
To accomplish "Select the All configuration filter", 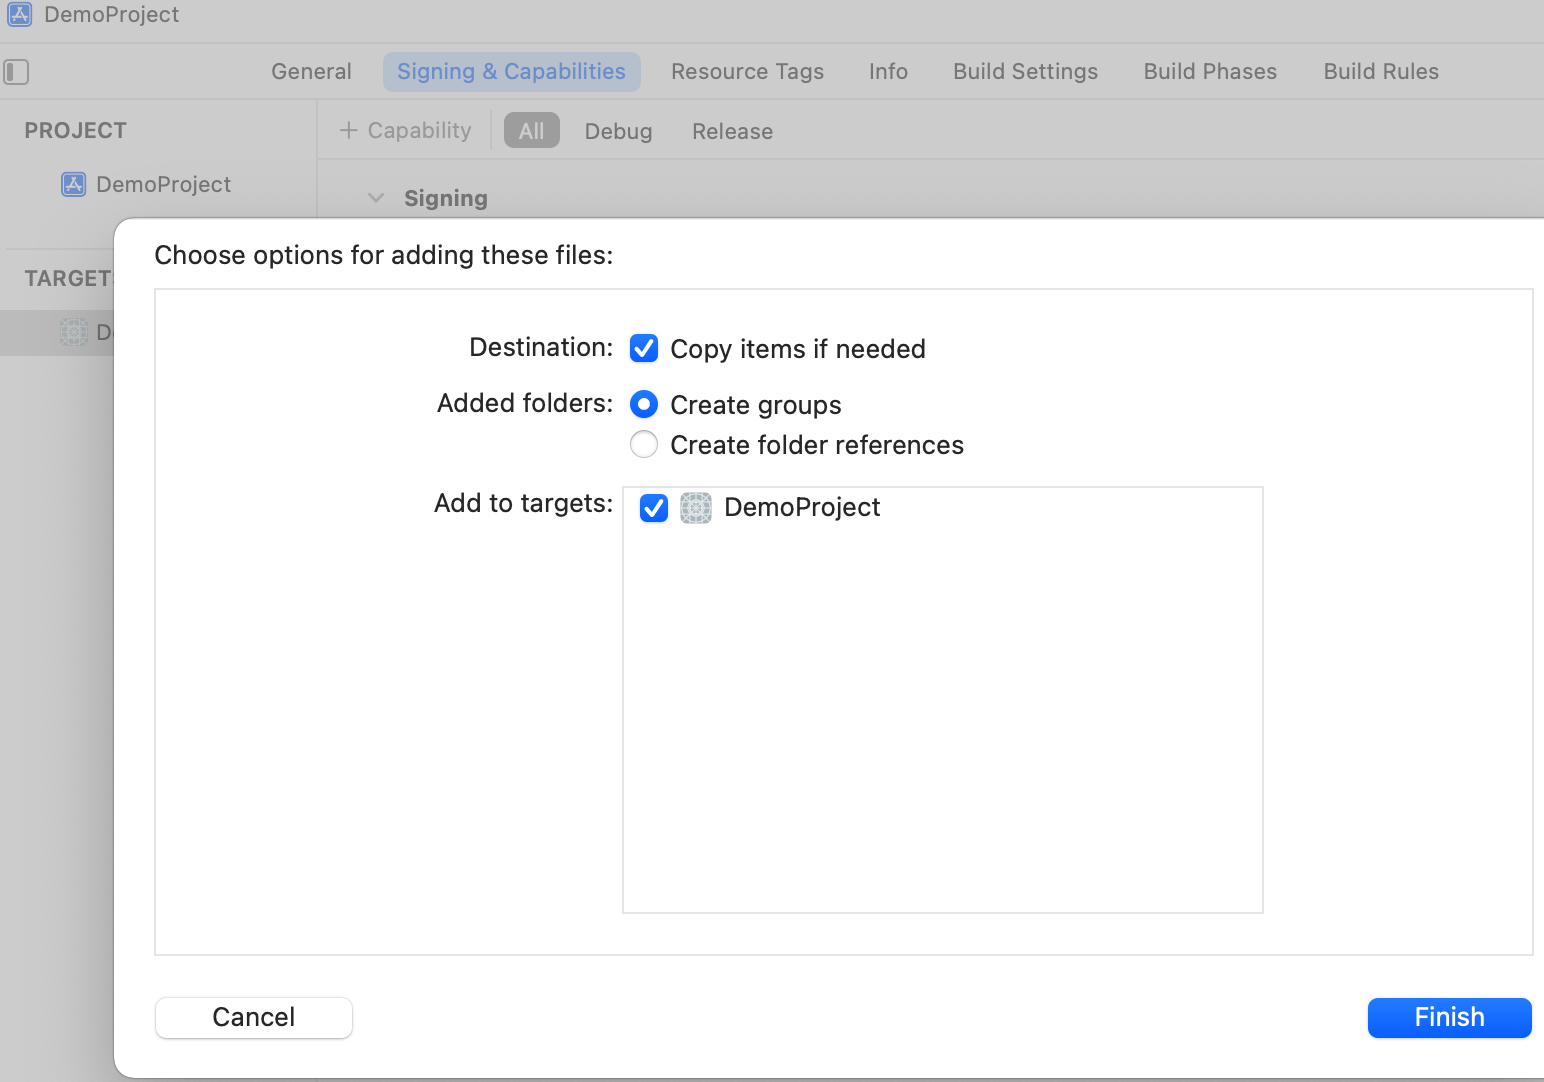I will coord(531,131).
